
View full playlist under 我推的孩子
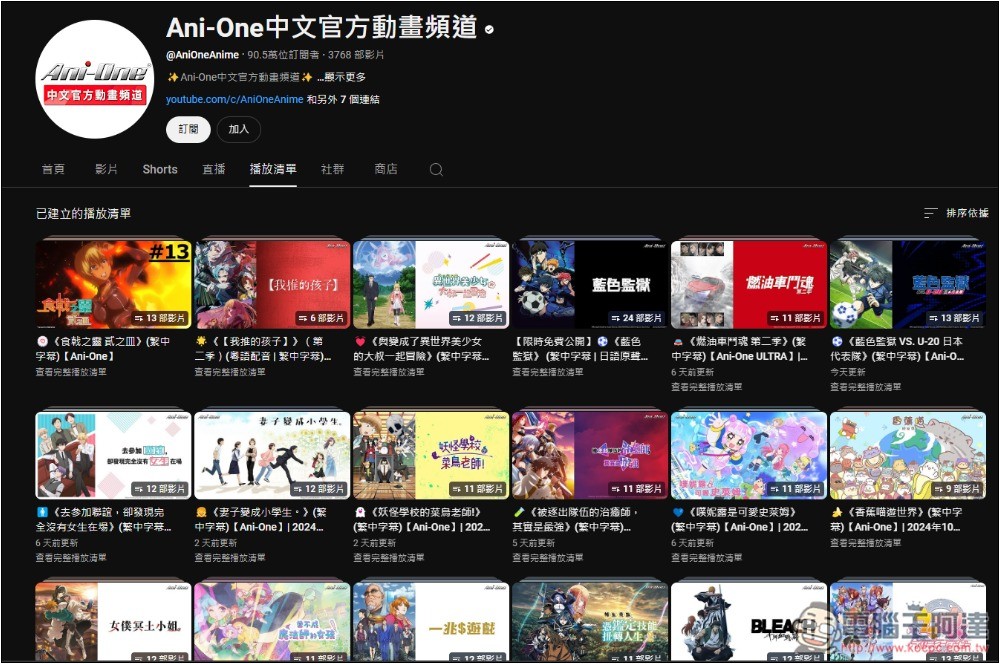click(x=230, y=372)
